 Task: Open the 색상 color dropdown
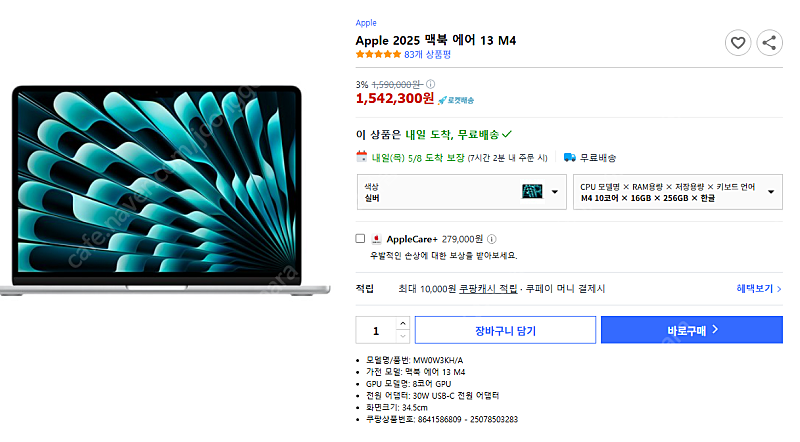coord(462,192)
